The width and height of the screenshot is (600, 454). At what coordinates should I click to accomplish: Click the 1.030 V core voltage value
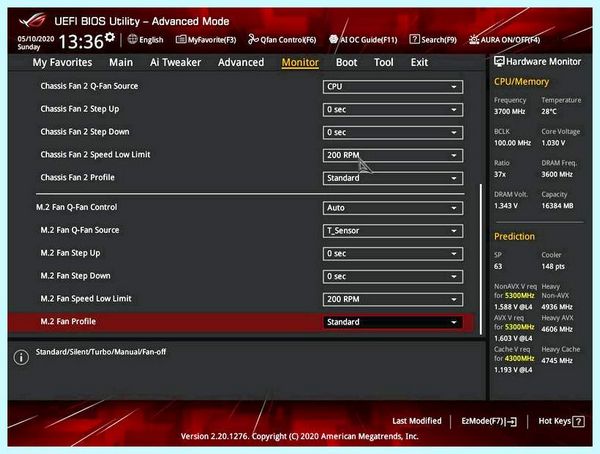pyautogui.click(x=553, y=143)
